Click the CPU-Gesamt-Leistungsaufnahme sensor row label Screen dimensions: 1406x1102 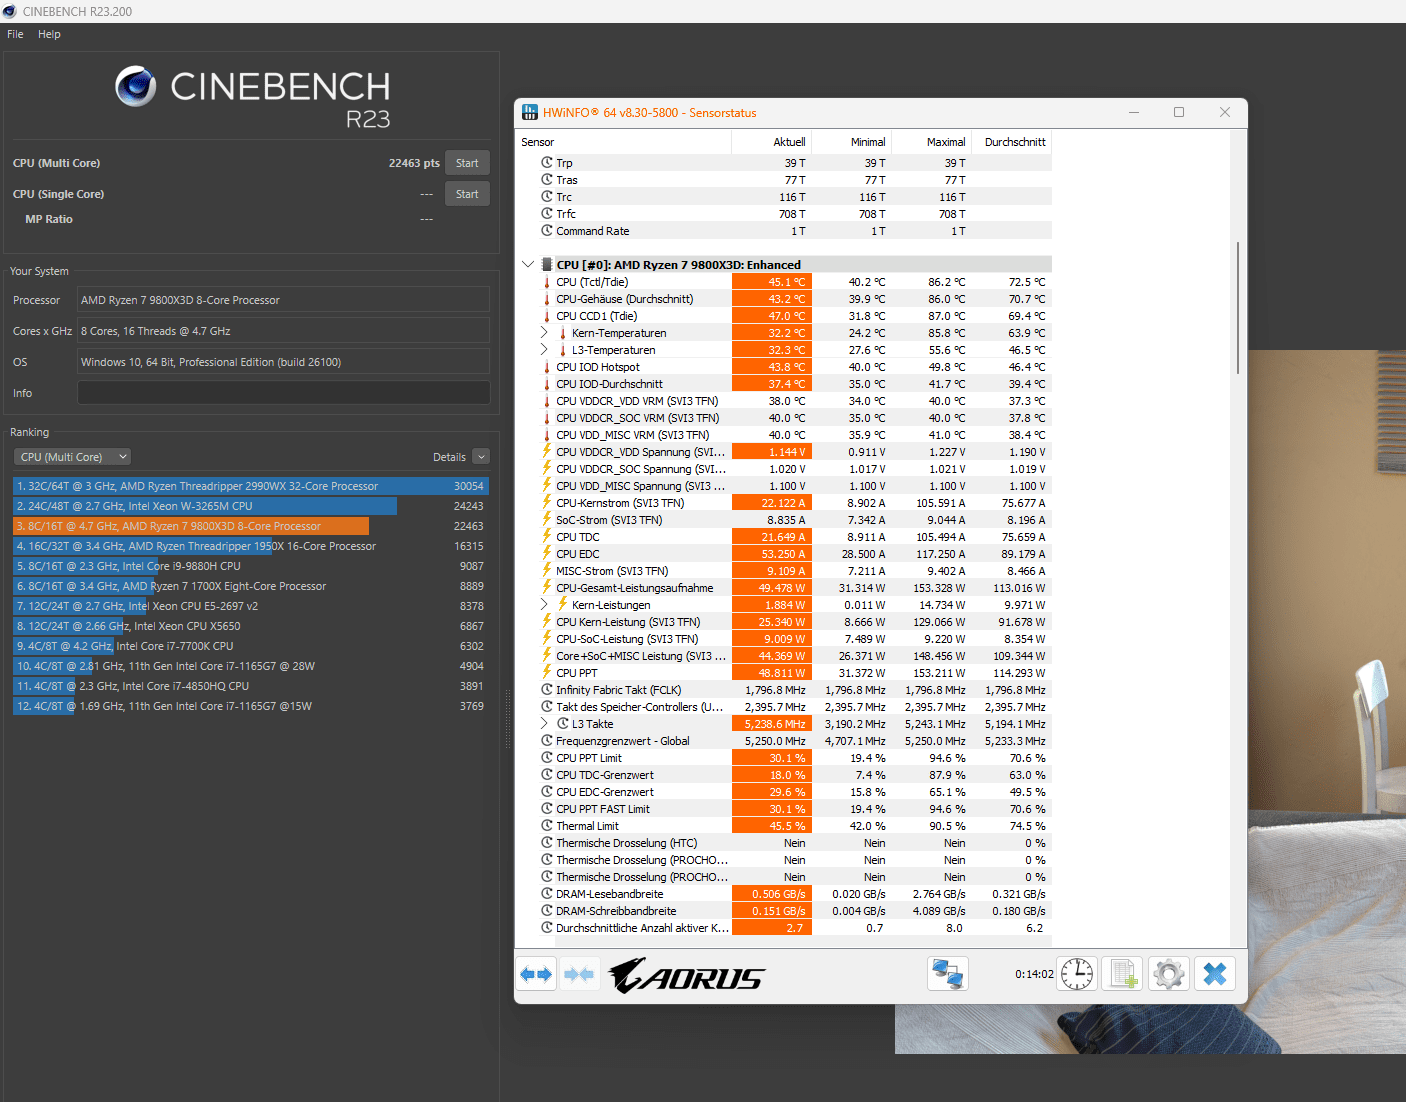coord(634,588)
